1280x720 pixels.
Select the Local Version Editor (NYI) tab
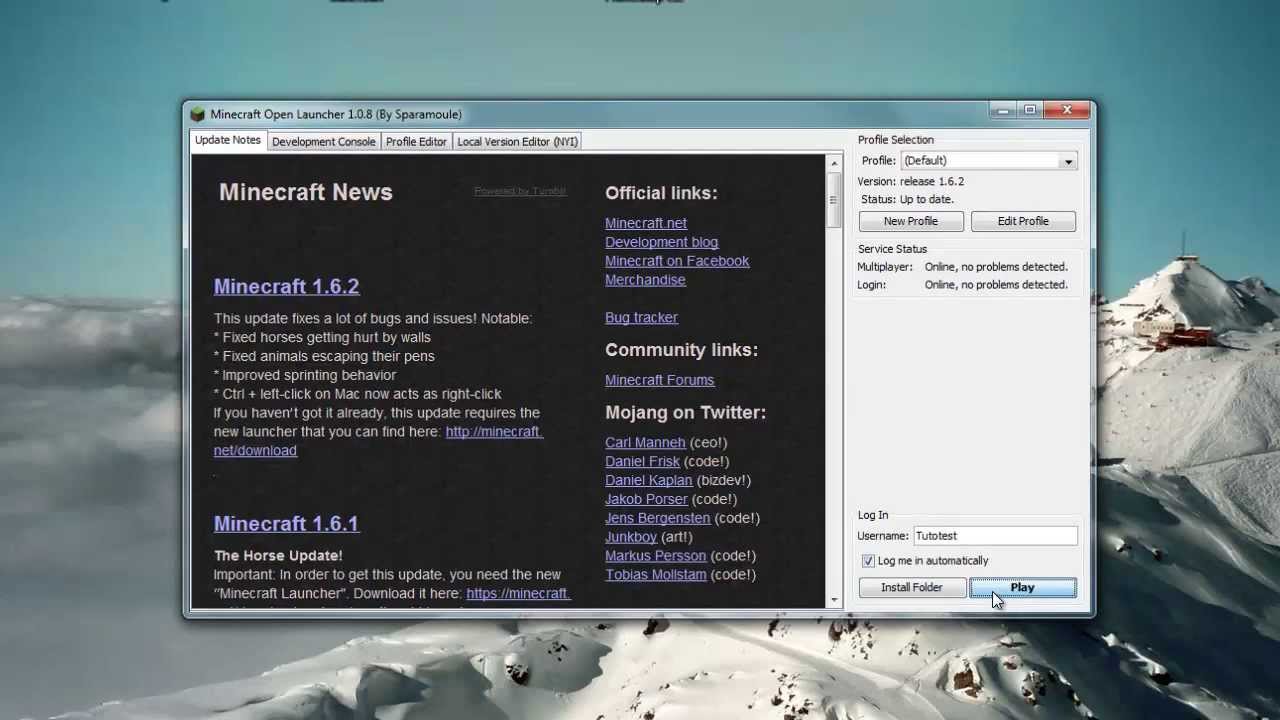coord(518,142)
